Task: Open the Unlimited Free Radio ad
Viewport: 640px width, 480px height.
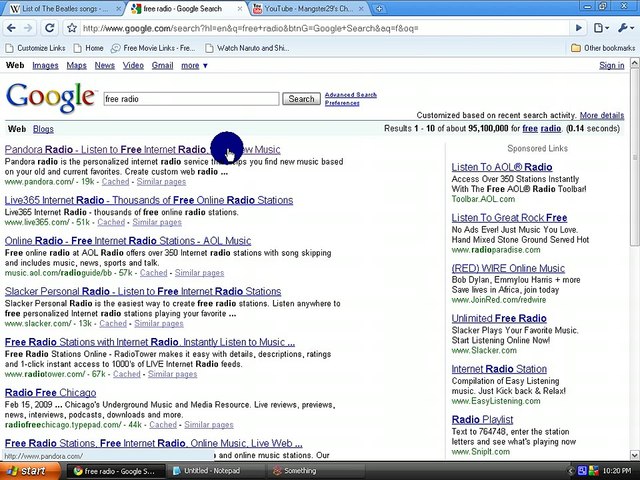Action: pyautogui.click(x=499, y=318)
